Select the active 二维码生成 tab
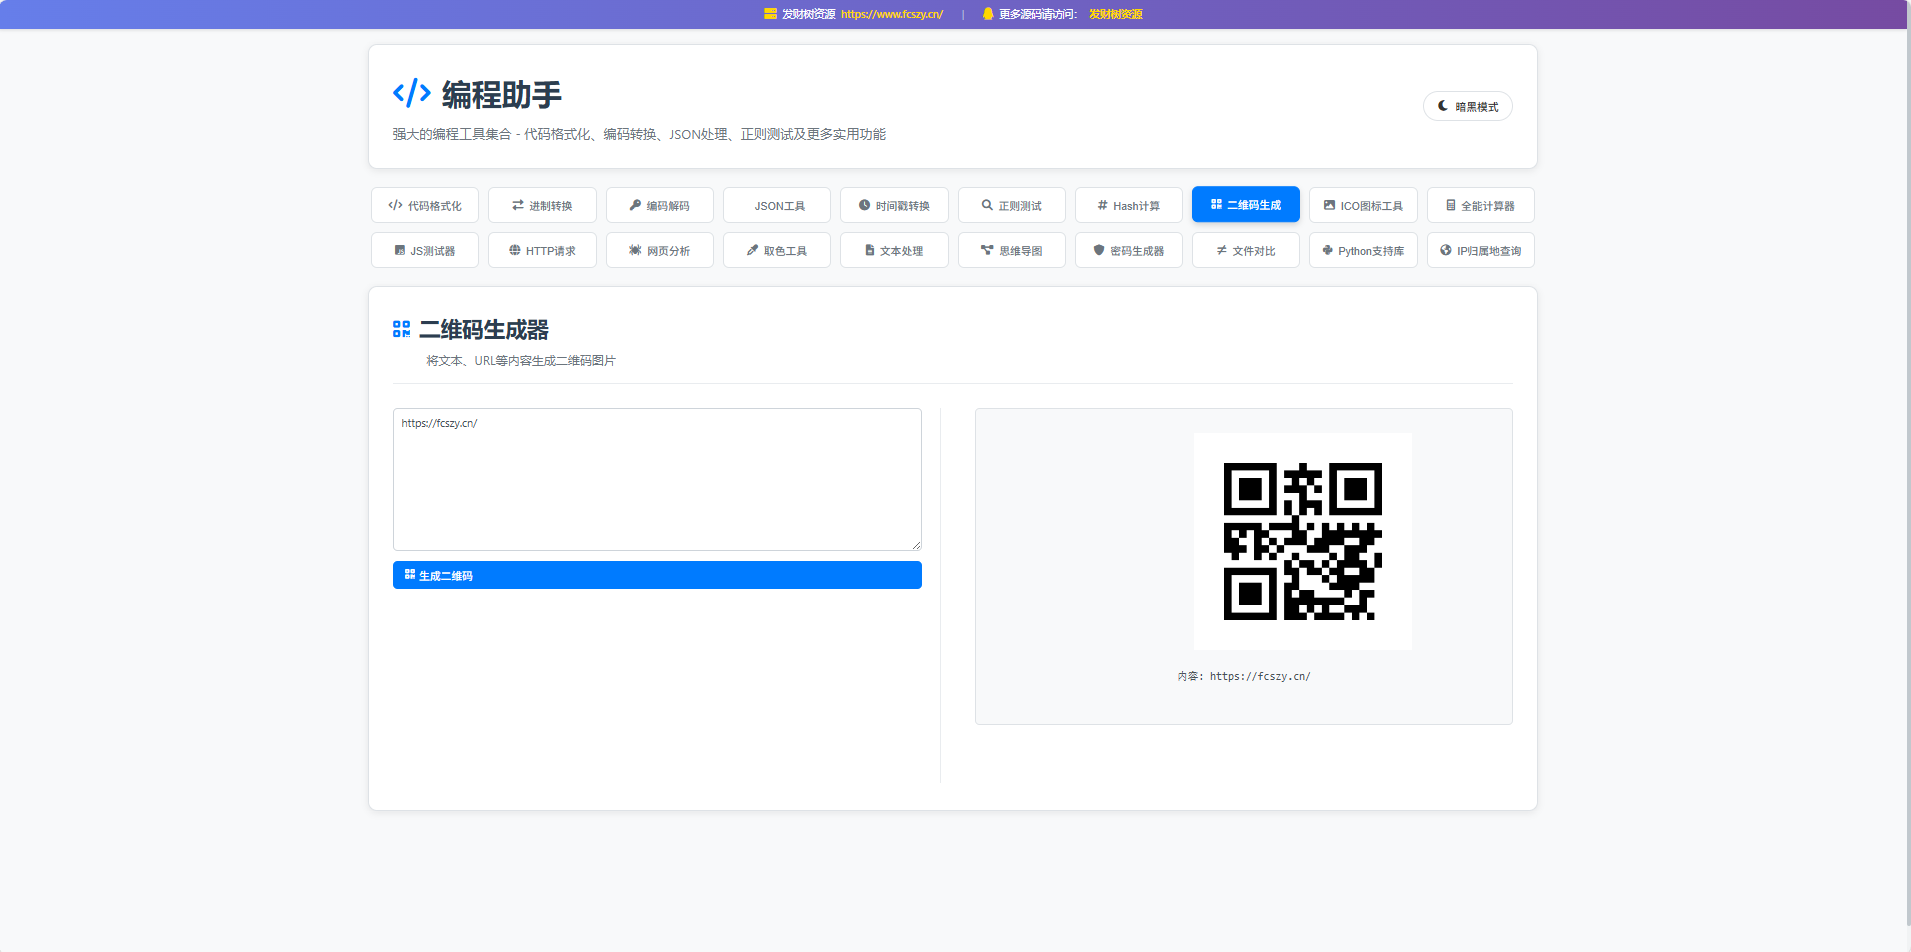 pyautogui.click(x=1246, y=204)
